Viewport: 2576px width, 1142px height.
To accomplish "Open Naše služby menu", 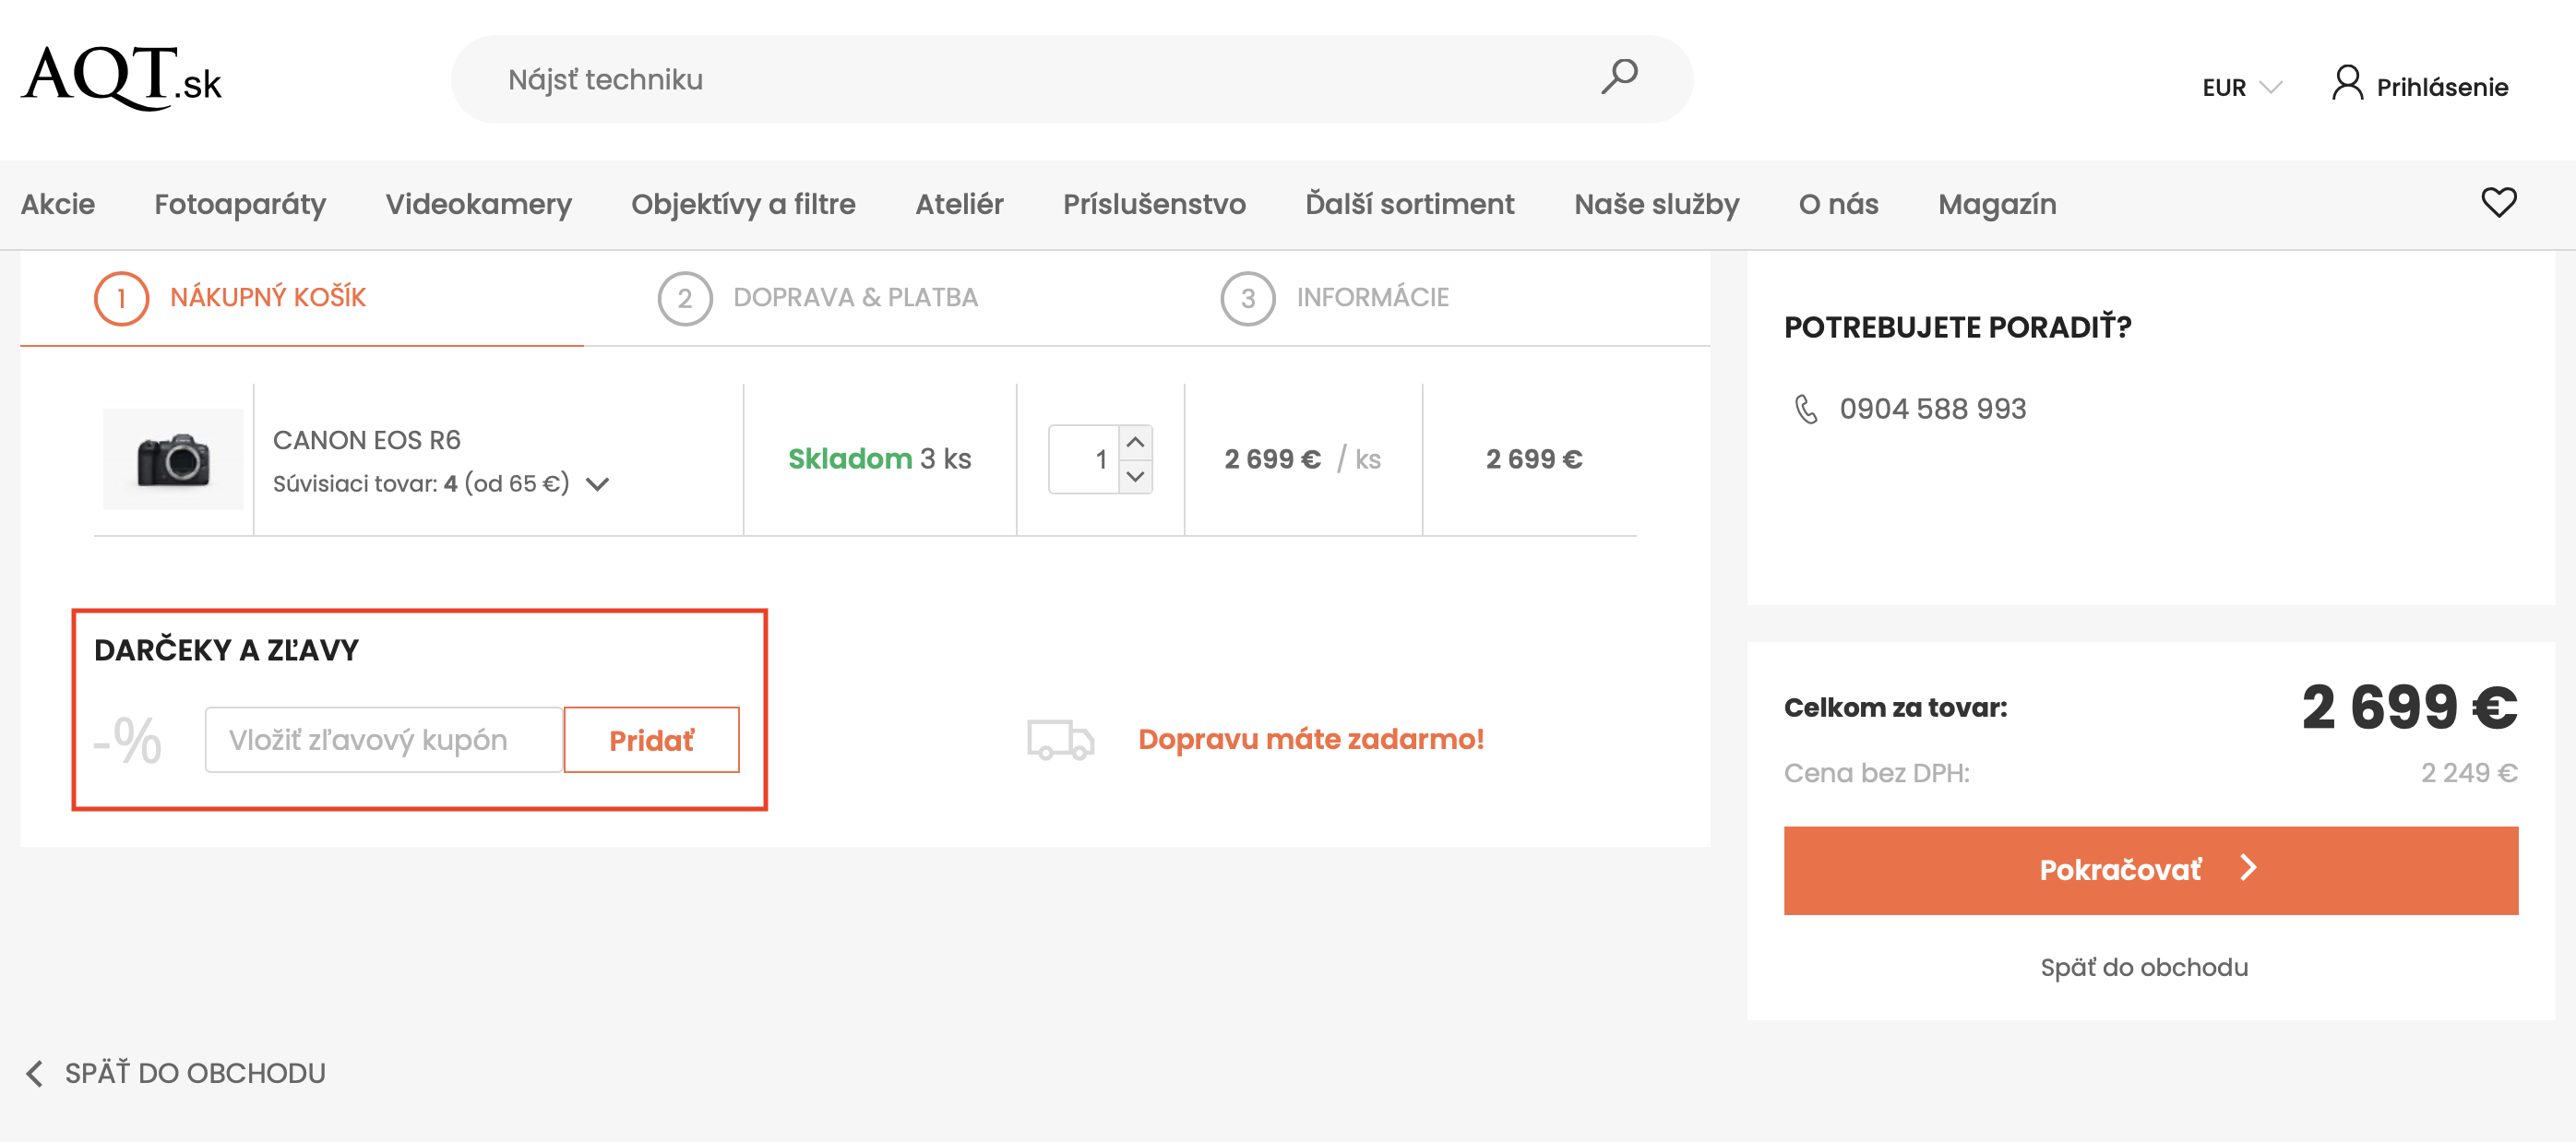I will click(1656, 204).
